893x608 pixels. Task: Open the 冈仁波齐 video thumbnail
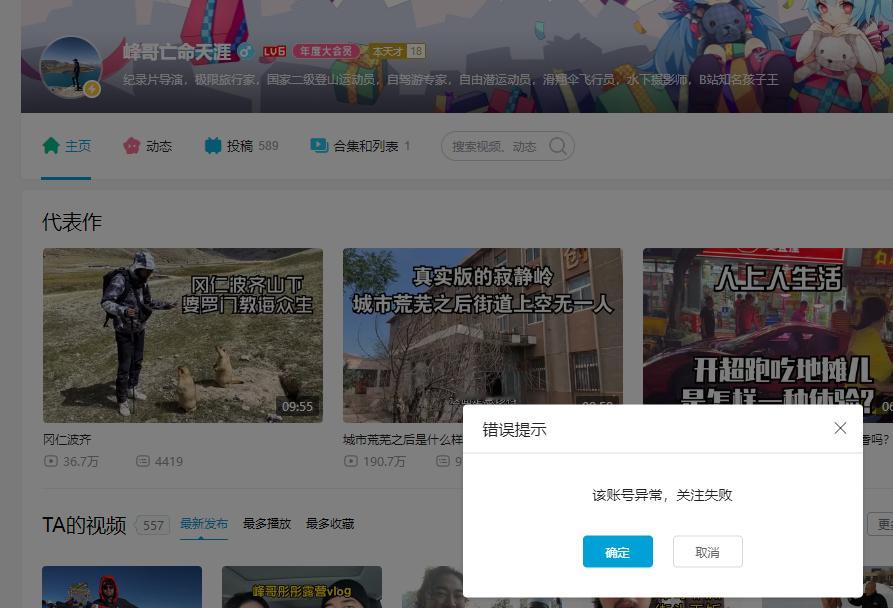pyautogui.click(x=183, y=335)
